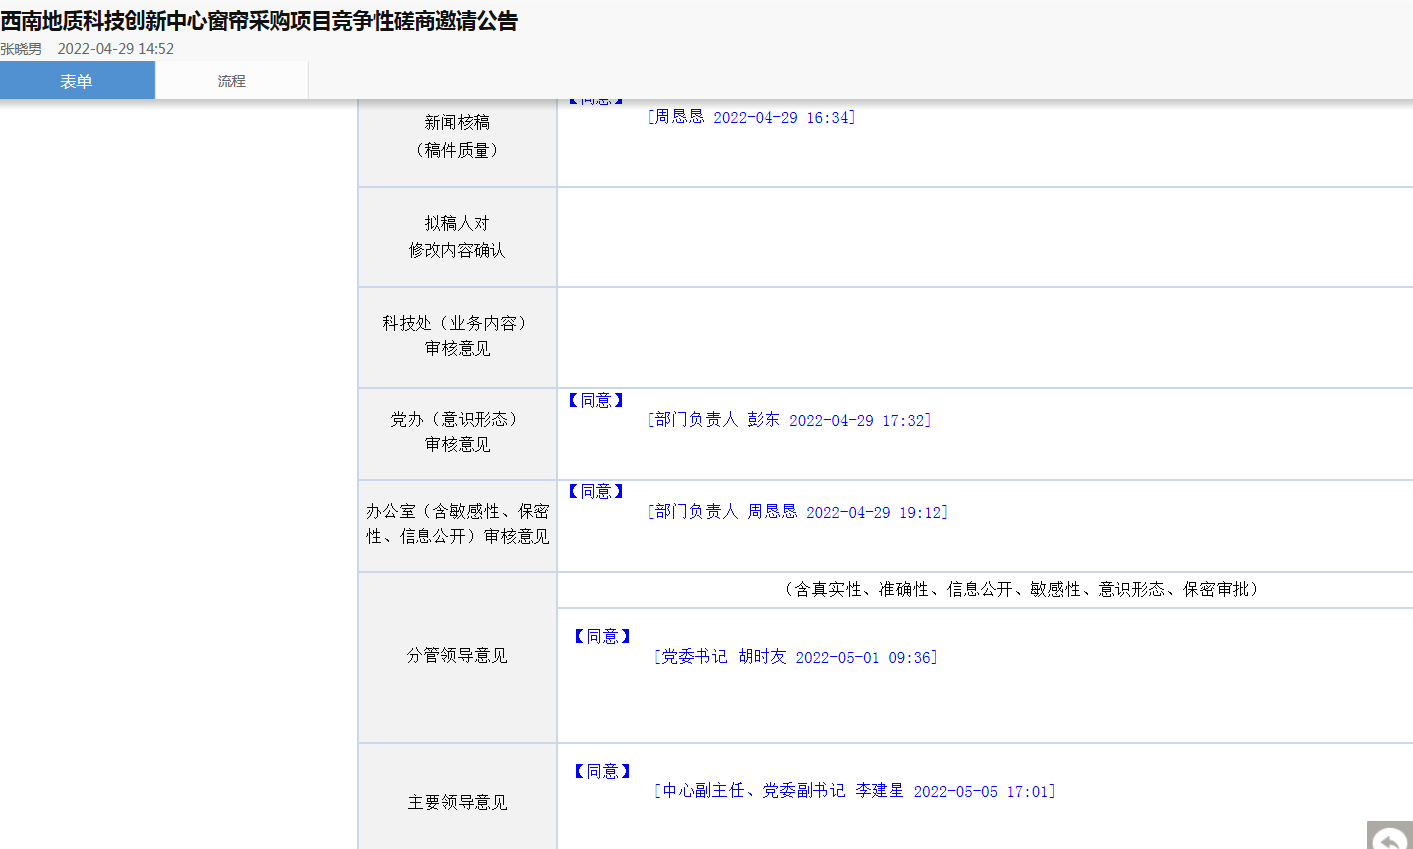1413x849 pixels.
Task: Click the signature dated 2022-04-29 19:12
Action: point(797,512)
